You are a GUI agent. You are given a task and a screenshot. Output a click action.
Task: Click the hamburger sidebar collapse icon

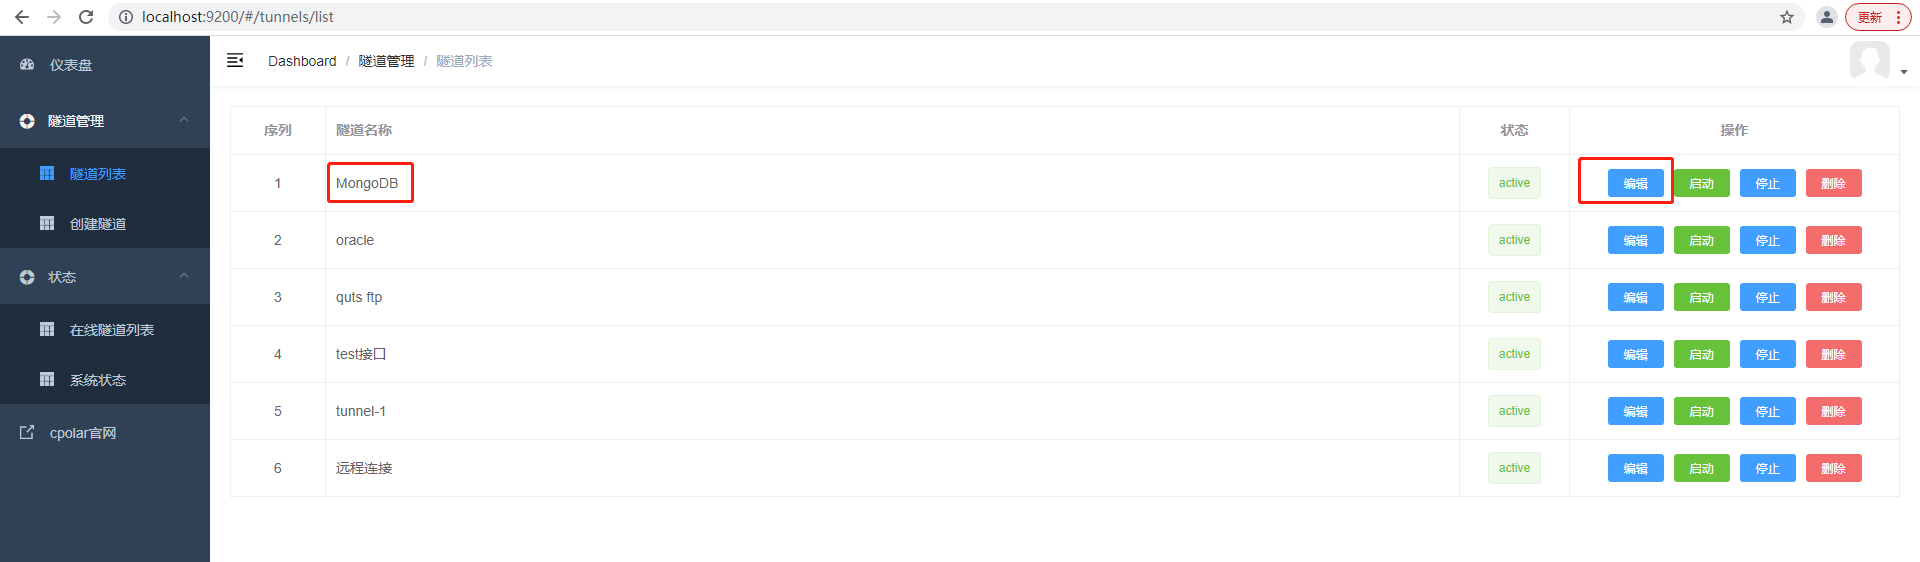point(235,61)
